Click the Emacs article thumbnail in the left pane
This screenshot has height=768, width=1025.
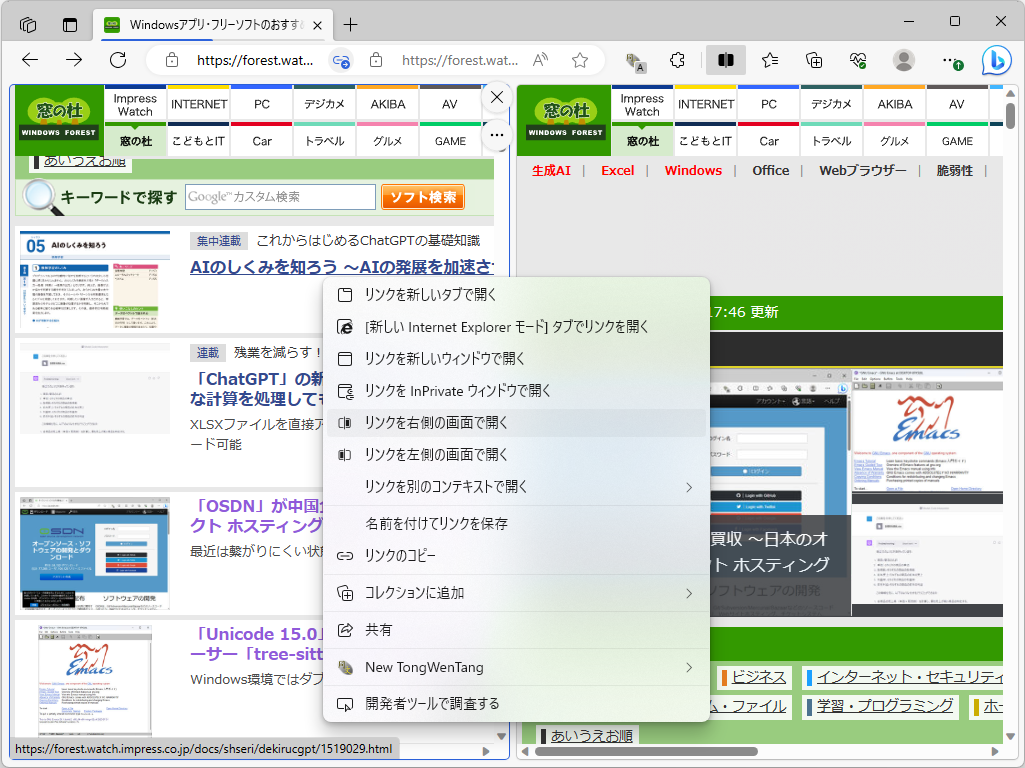pyautogui.click(x=95, y=680)
